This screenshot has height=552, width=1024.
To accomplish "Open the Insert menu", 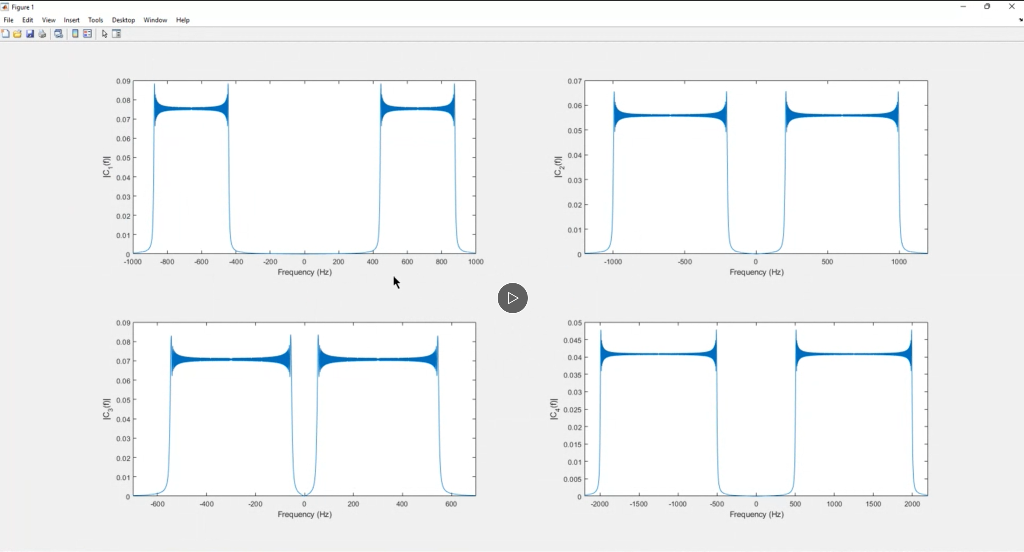I will coord(71,20).
